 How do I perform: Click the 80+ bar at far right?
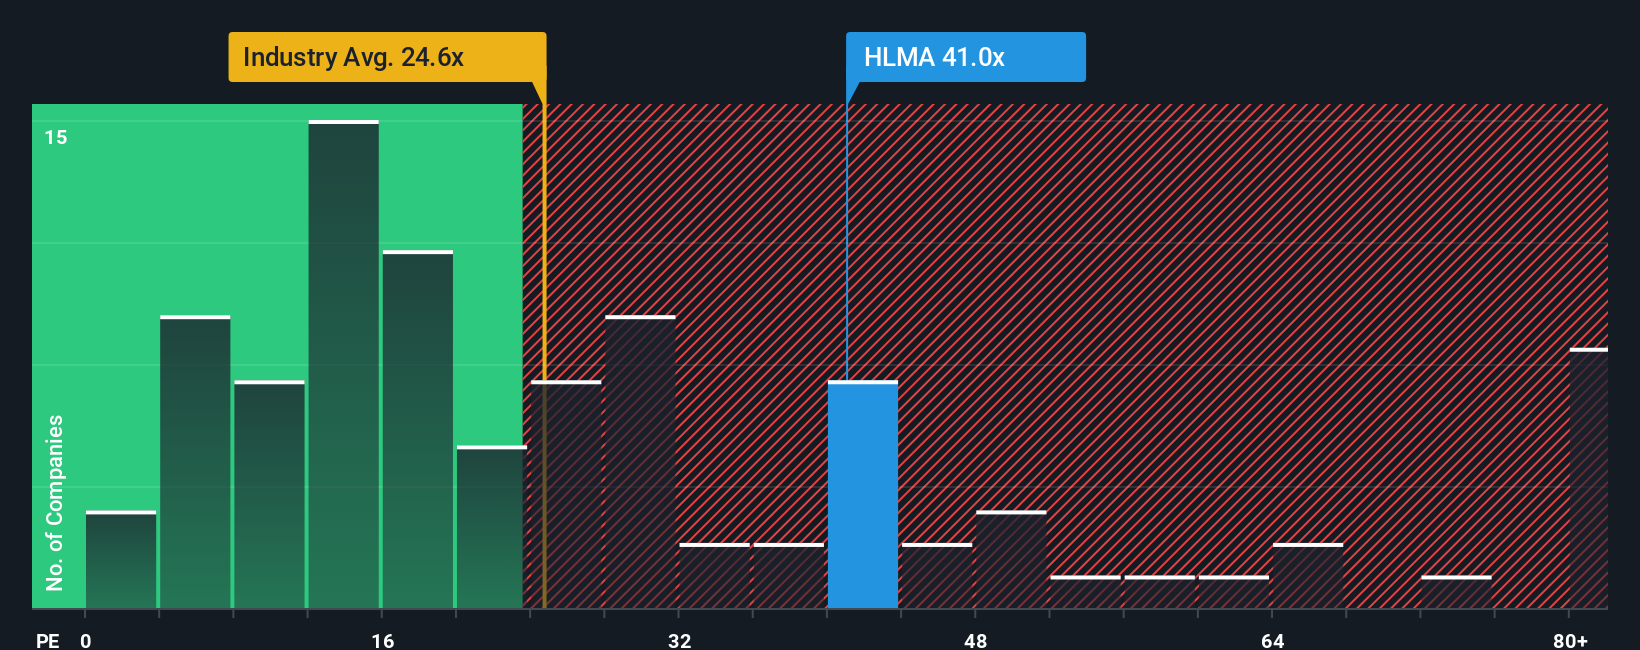(x=1589, y=478)
